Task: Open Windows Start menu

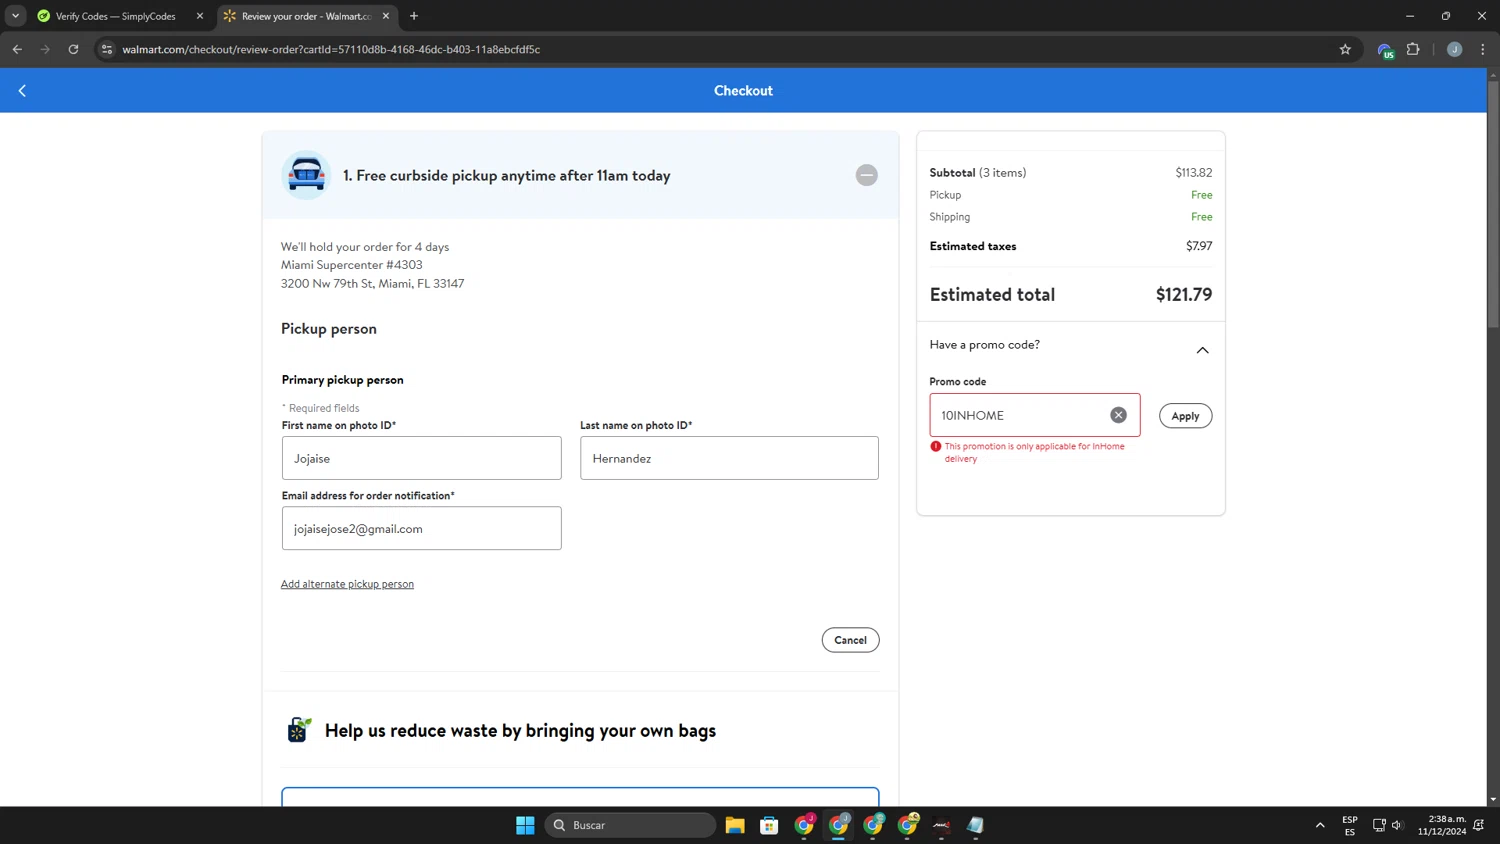Action: coord(525,825)
